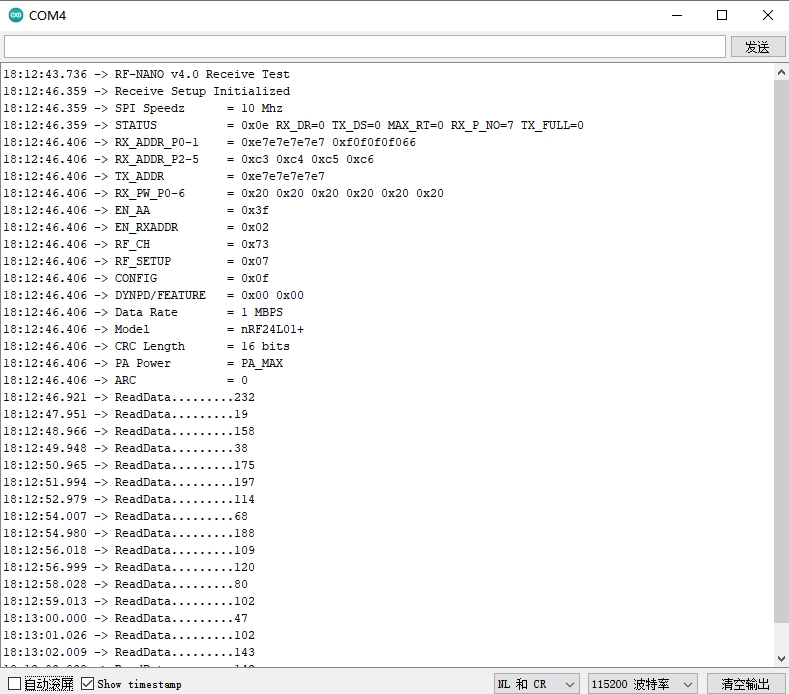Image resolution: width=789 pixels, height=694 pixels.
Task: Click the 'Data Rate = 1 MBPS' line
Action: 143,313
